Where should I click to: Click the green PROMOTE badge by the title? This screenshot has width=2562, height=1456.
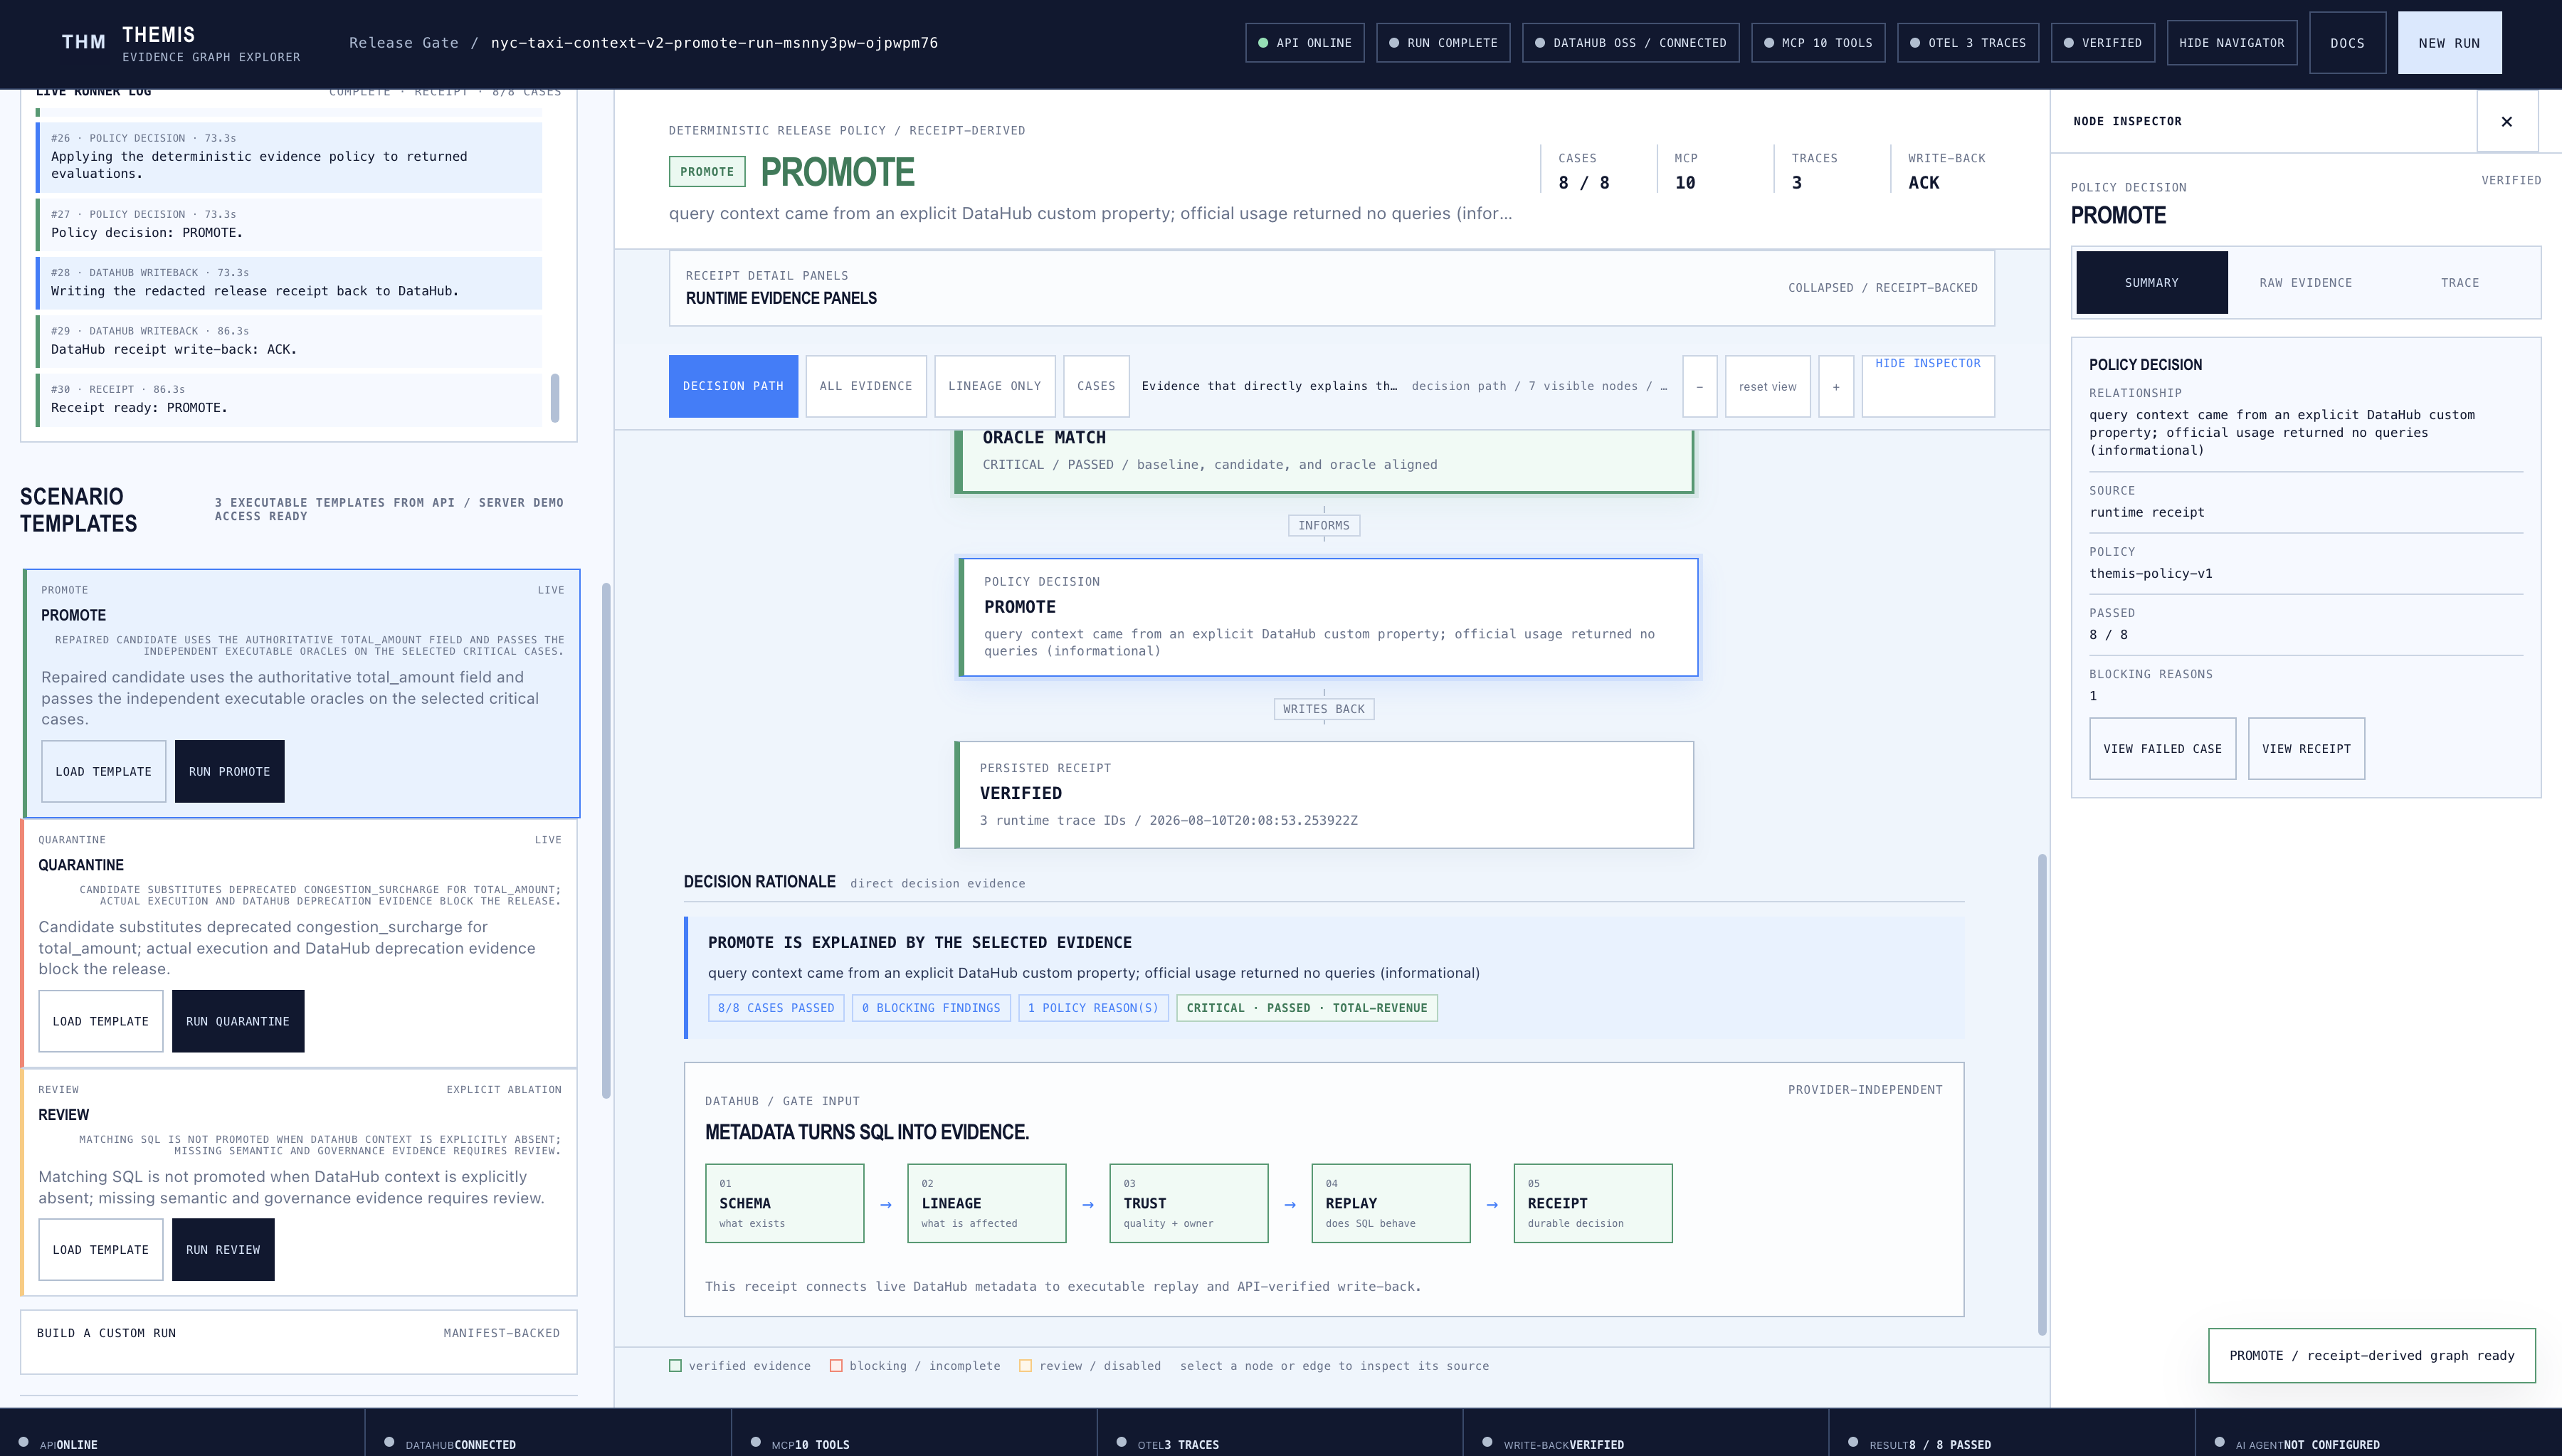pyautogui.click(x=706, y=172)
